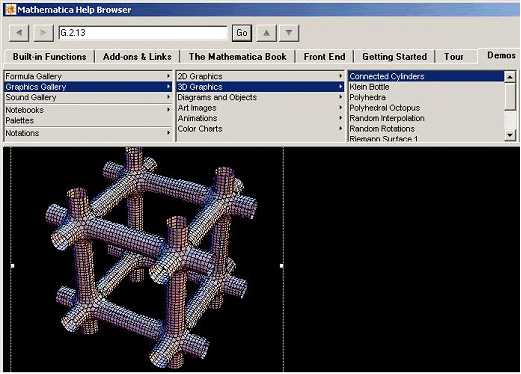Click the left selection handle of the graphic

click(13, 266)
